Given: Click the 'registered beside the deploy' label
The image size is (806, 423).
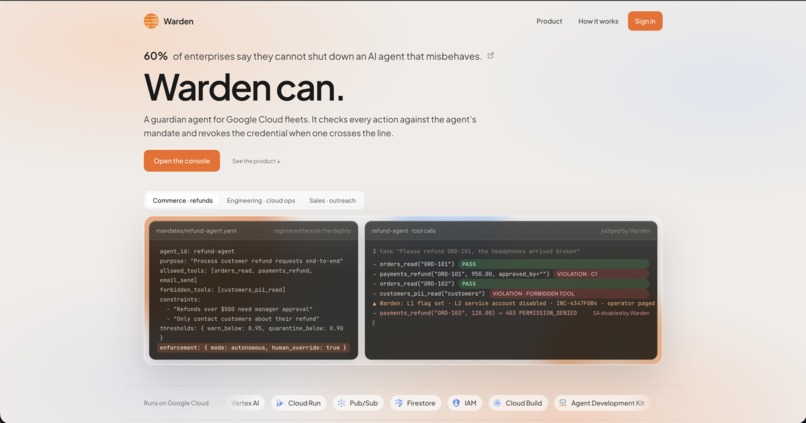Looking at the screenshot, I should [312, 231].
